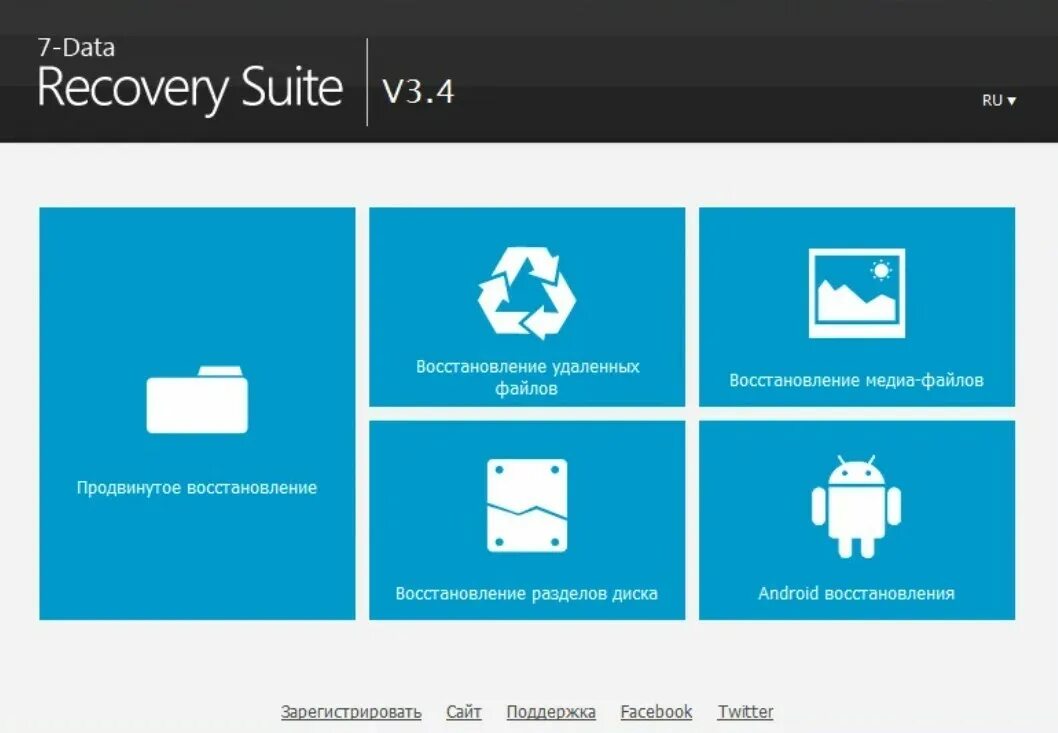Click the recycle arrows icon
This screenshot has height=733, width=1058.
(x=526, y=292)
